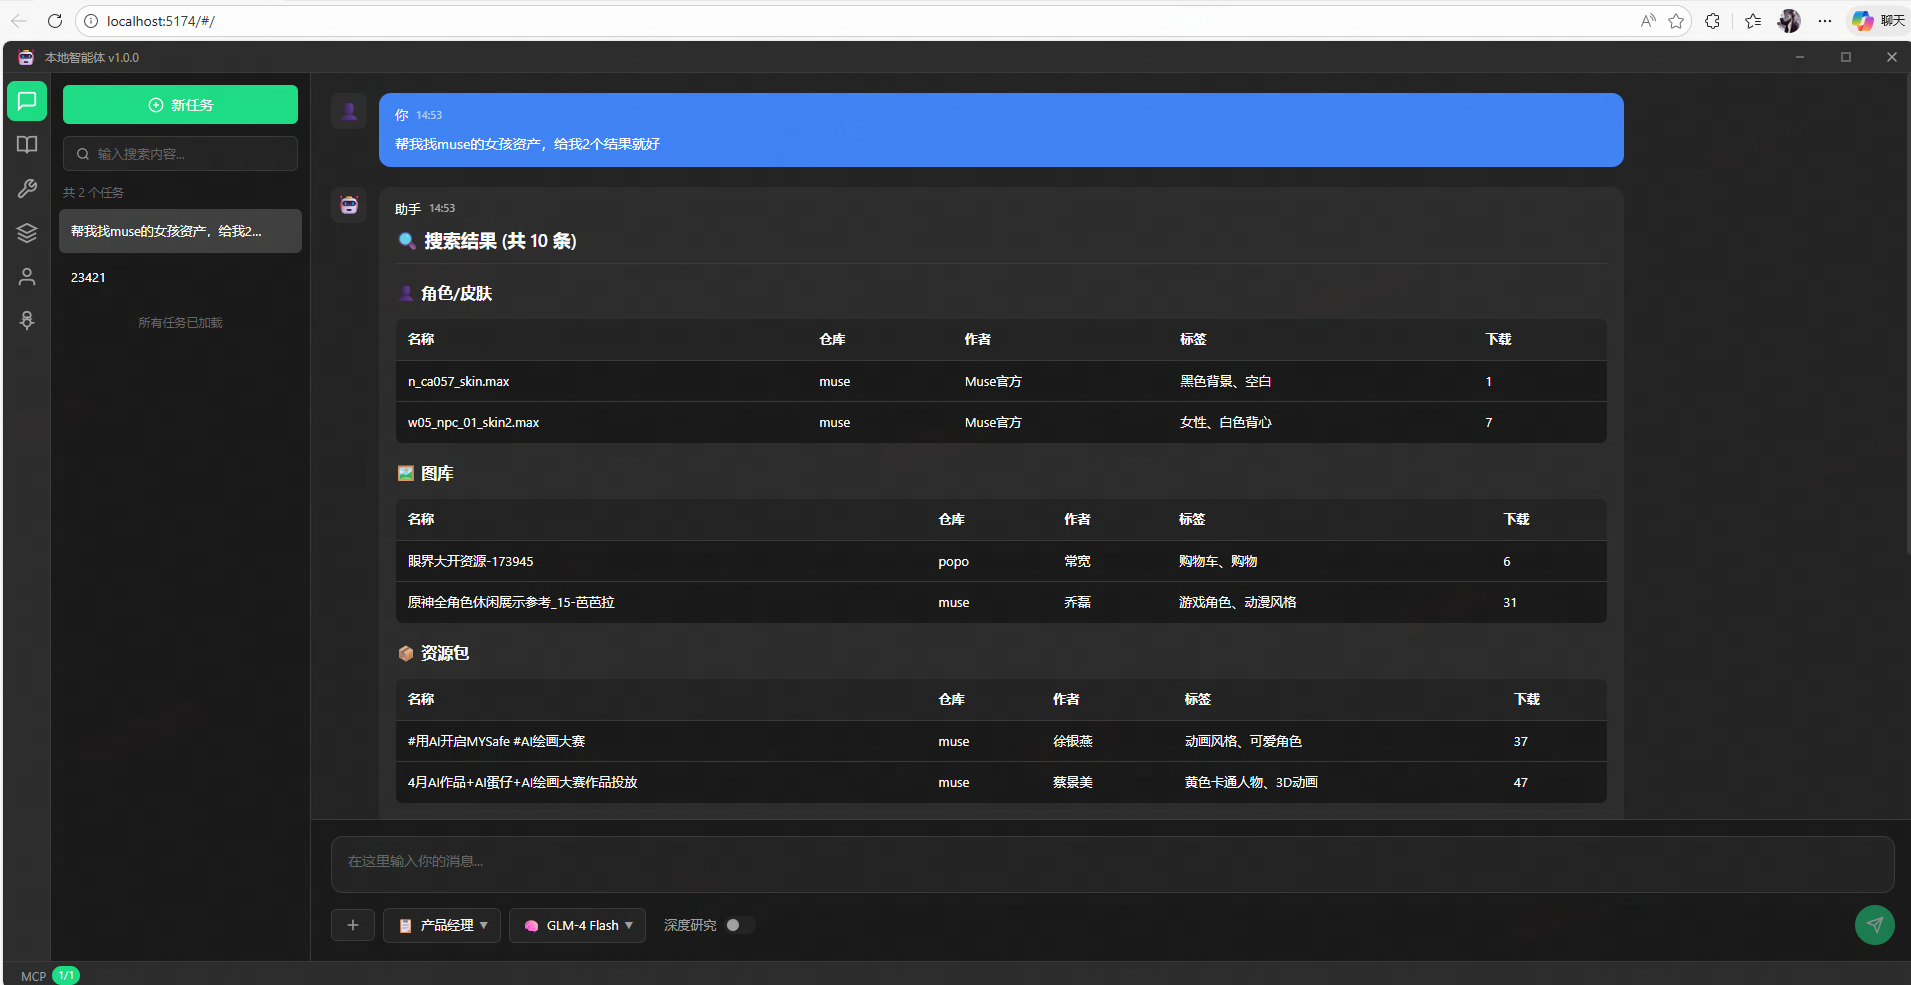1911x985 pixels.
Task: Open the book icon knowledge base panel
Action: (27, 145)
